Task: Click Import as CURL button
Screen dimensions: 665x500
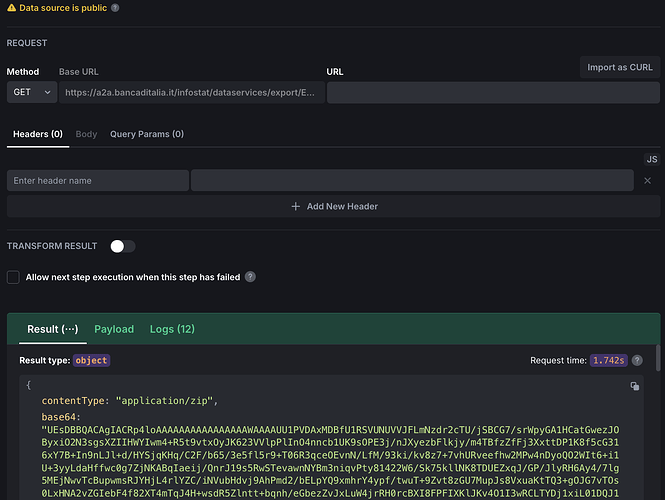Action: coord(620,67)
